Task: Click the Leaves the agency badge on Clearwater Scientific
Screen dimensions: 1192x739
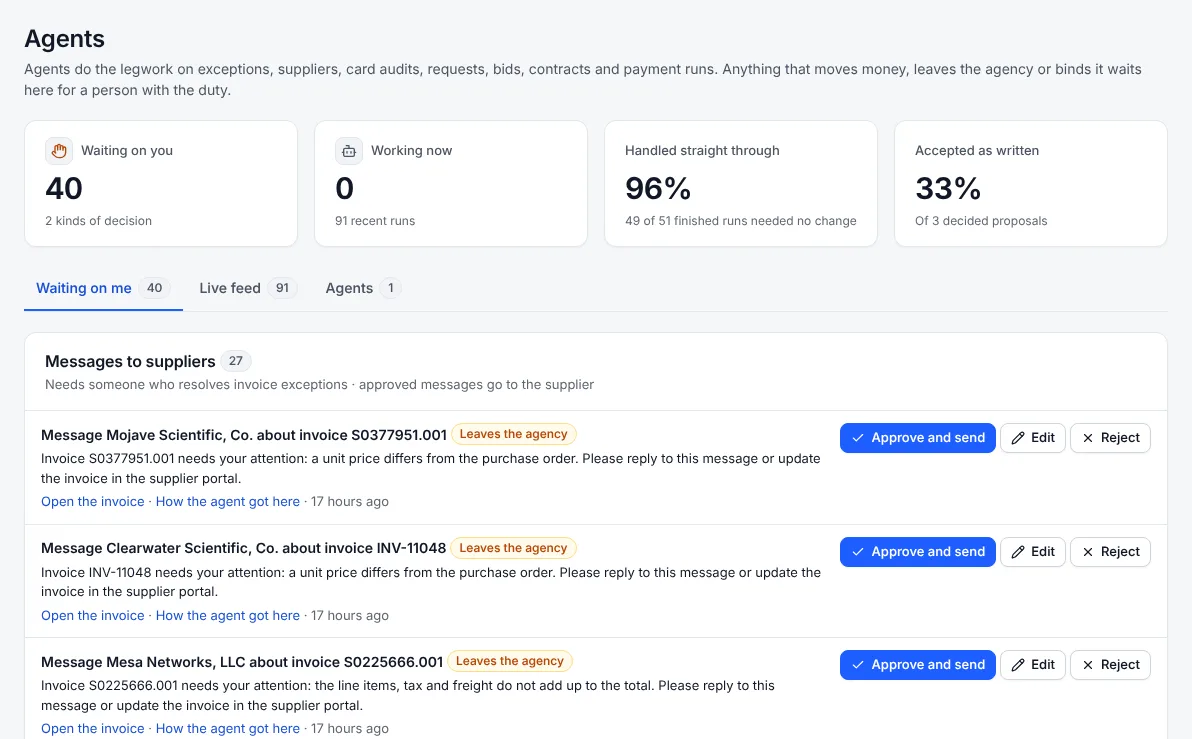Action: 513,548
